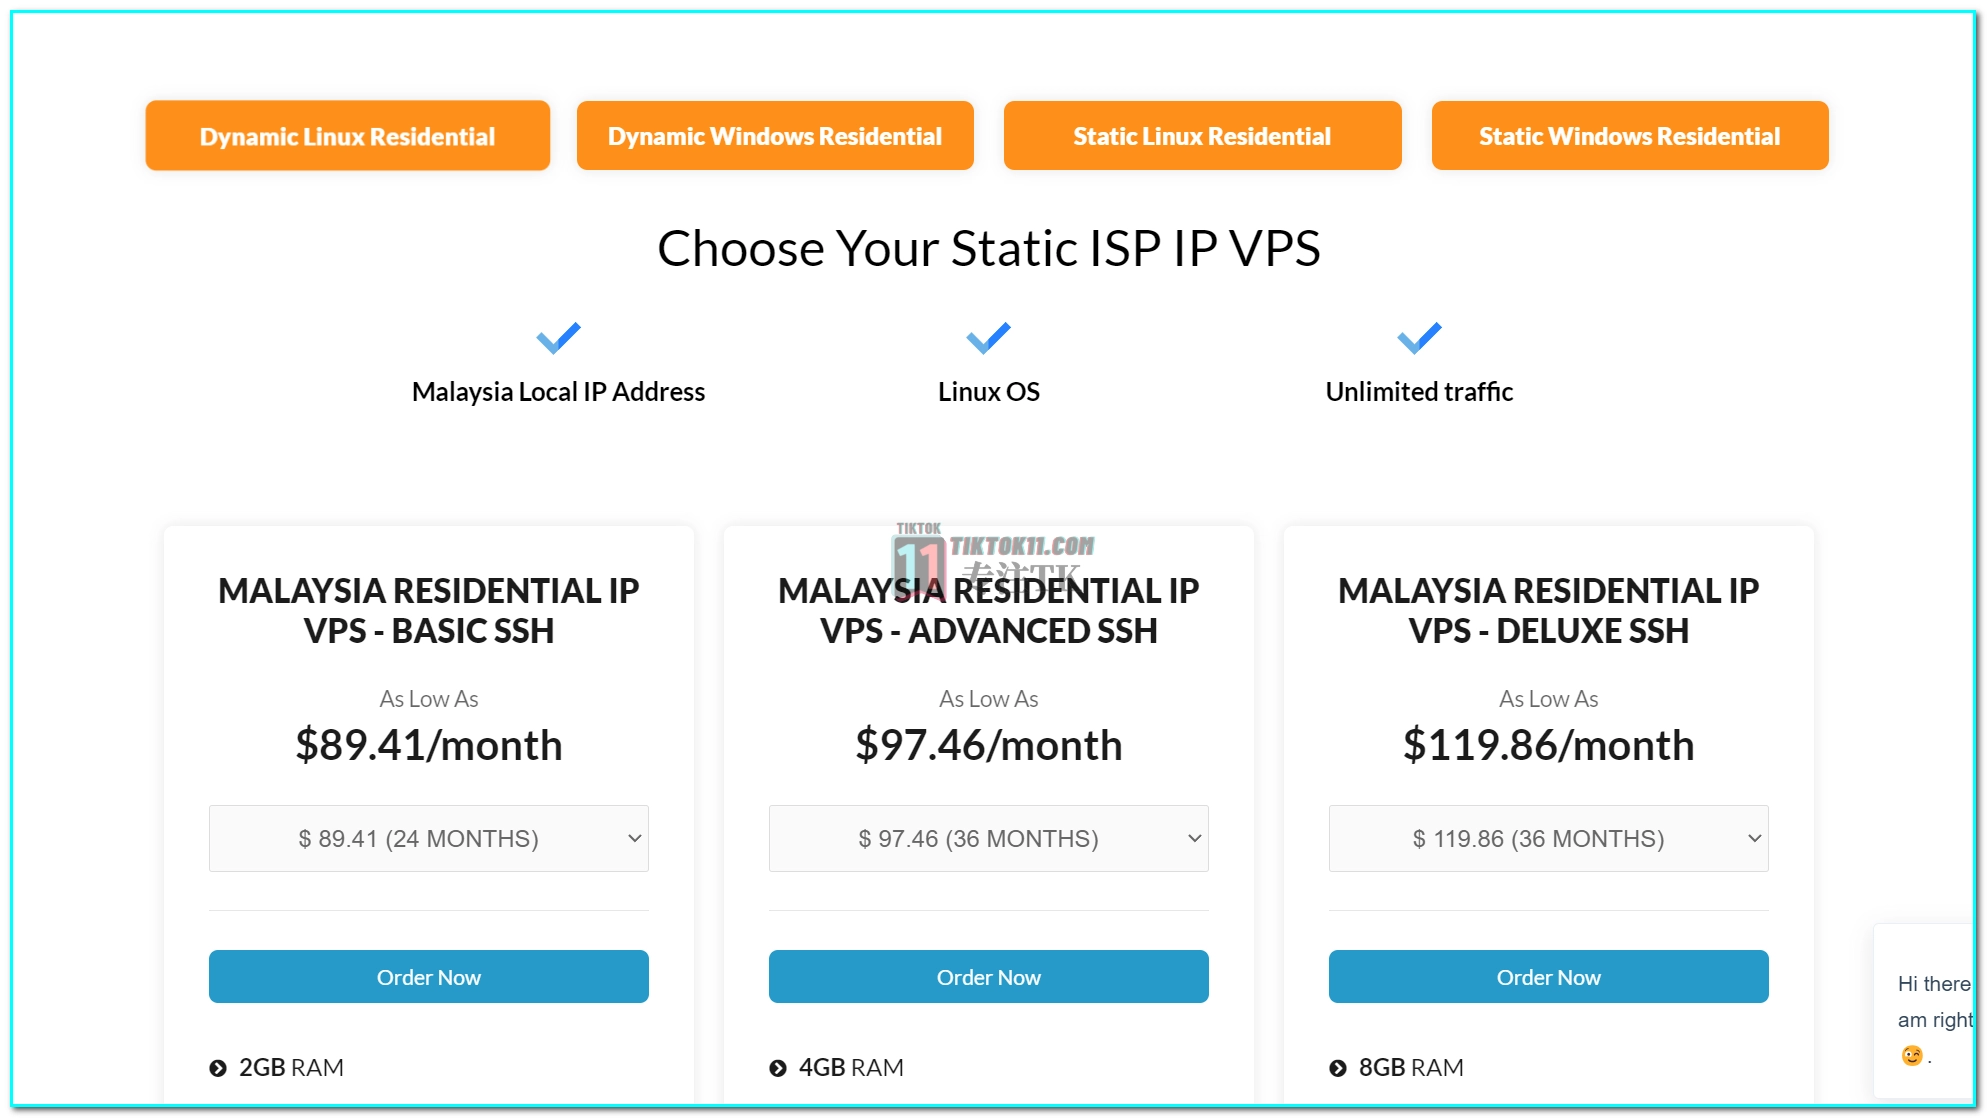The image size is (1987, 1118).
Task: Select the Dynamic Windows Residential tab
Action: [x=775, y=136]
